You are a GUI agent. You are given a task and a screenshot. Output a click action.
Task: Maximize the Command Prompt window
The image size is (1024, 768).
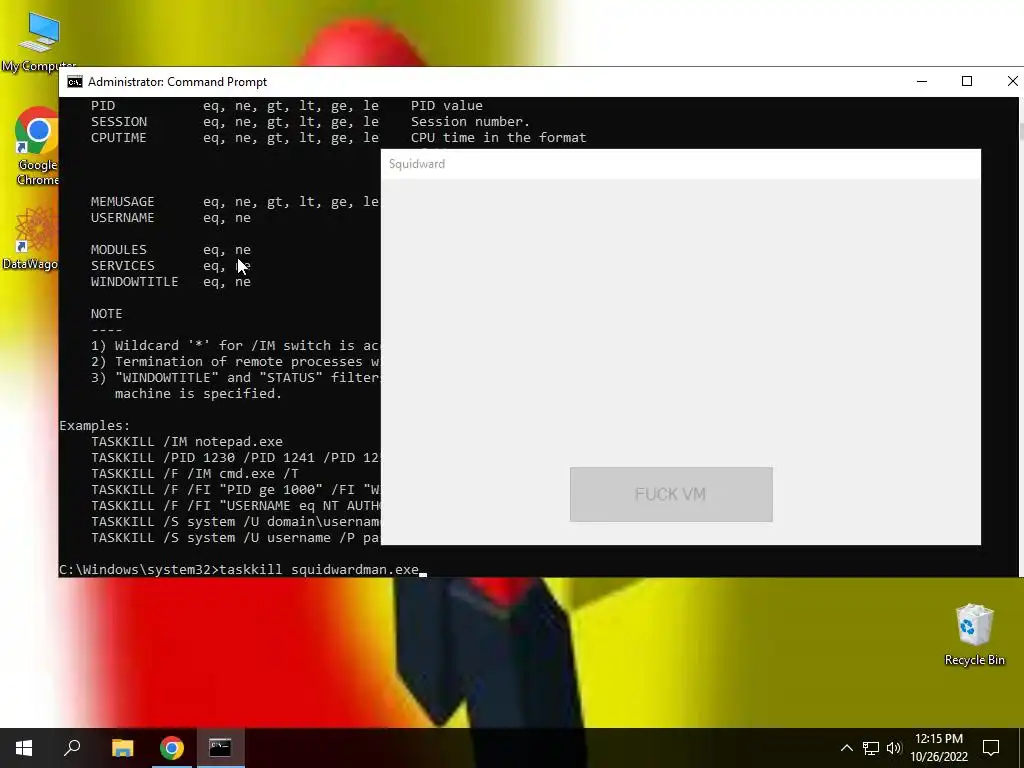(967, 82)
